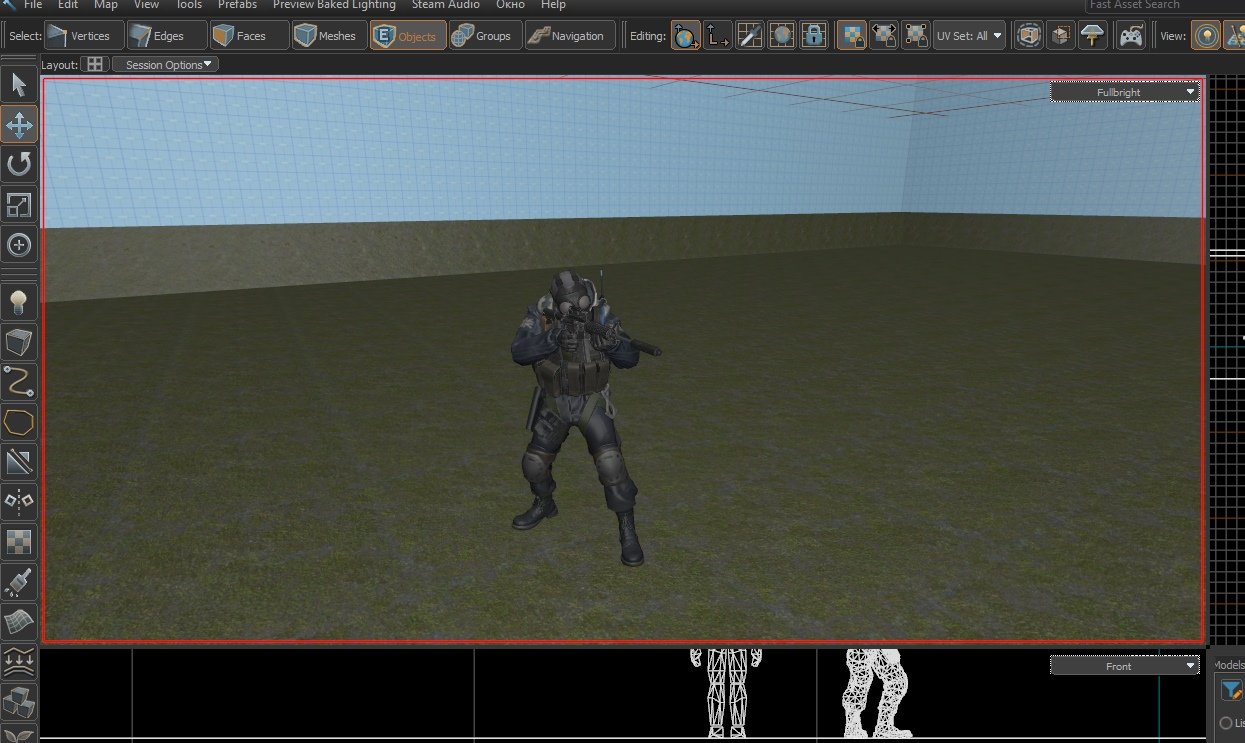Pick the Path curve tool
This screenshot has height=743, width=1245.
(x=19, y=381)
